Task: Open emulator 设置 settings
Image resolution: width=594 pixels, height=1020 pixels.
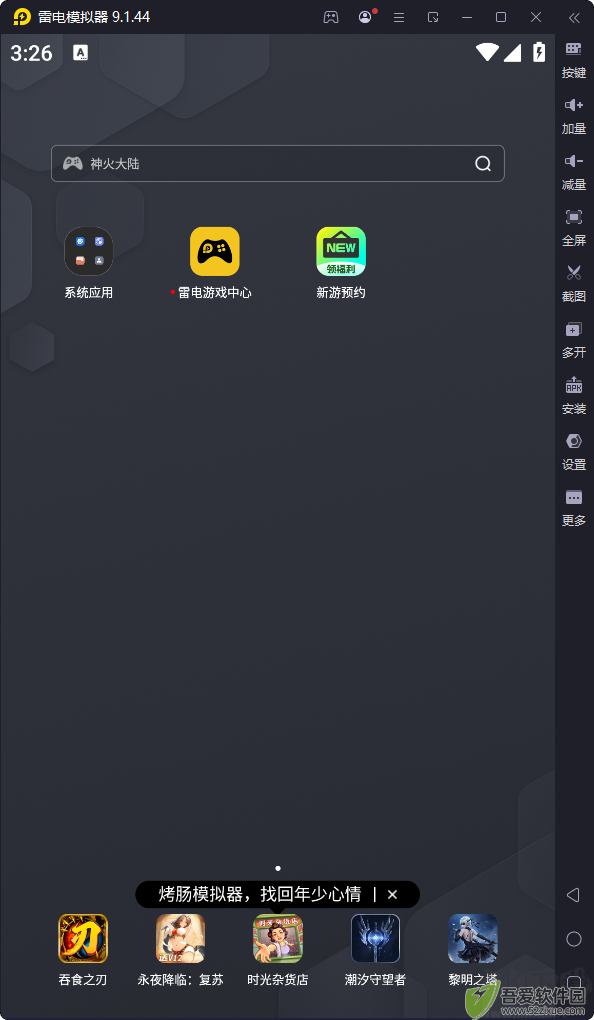Action: [x=573, y=451]
